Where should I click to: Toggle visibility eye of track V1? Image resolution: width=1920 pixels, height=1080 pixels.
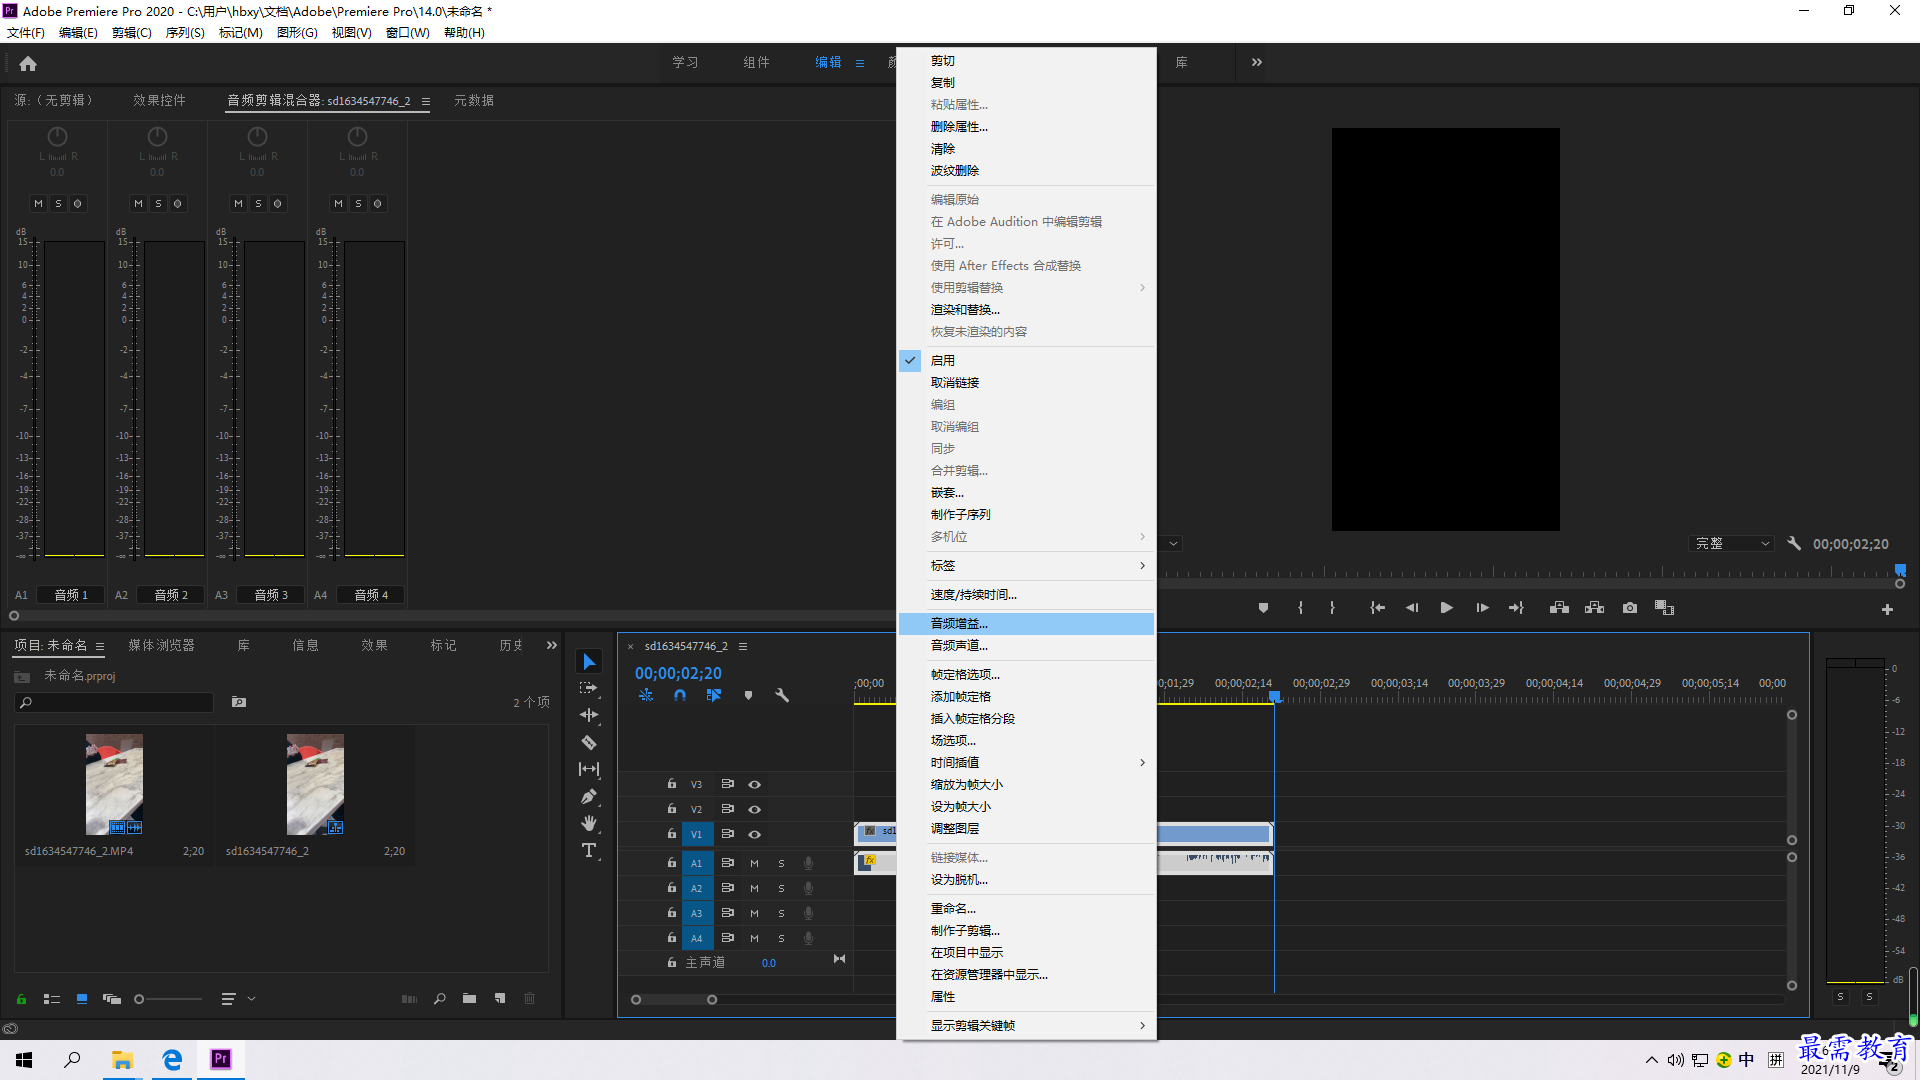pyautogui.click(x=755, y=834)
